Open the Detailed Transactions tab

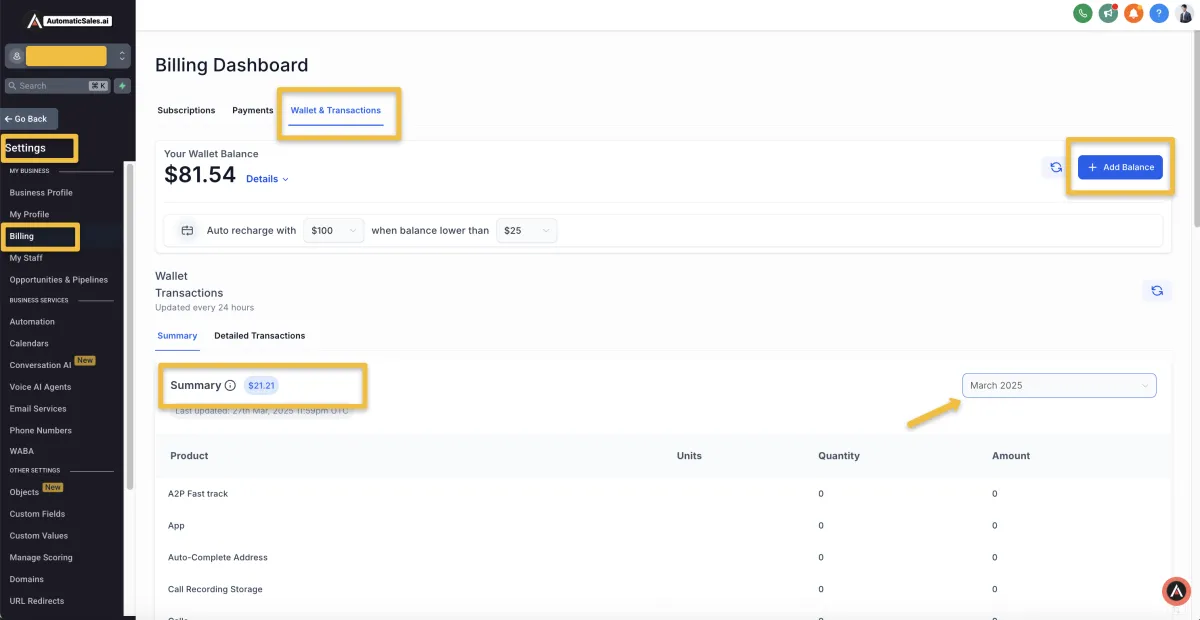(260, 336)
